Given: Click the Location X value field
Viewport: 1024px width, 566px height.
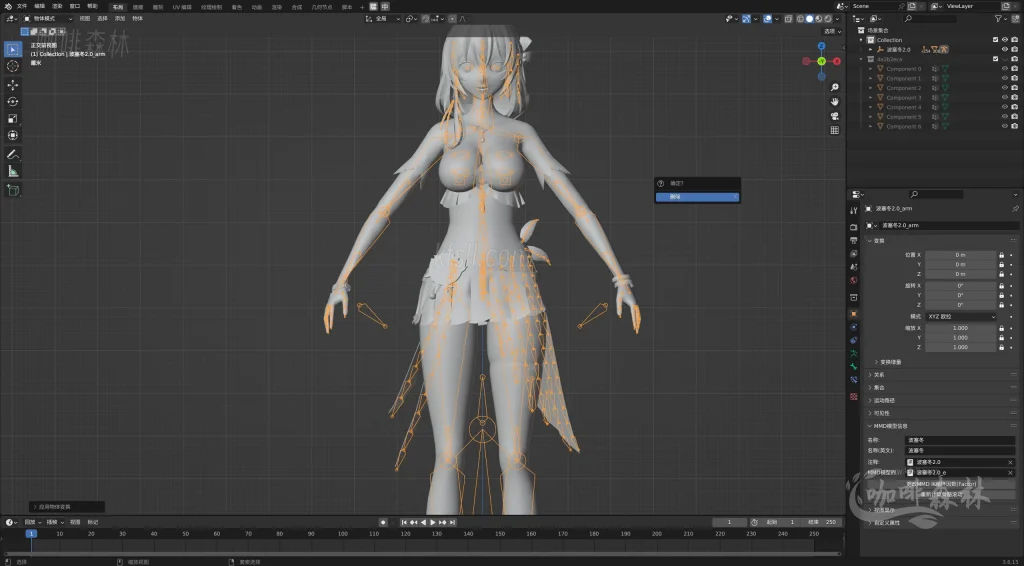Looking at the screenshot, I should [x=961, y=255].
